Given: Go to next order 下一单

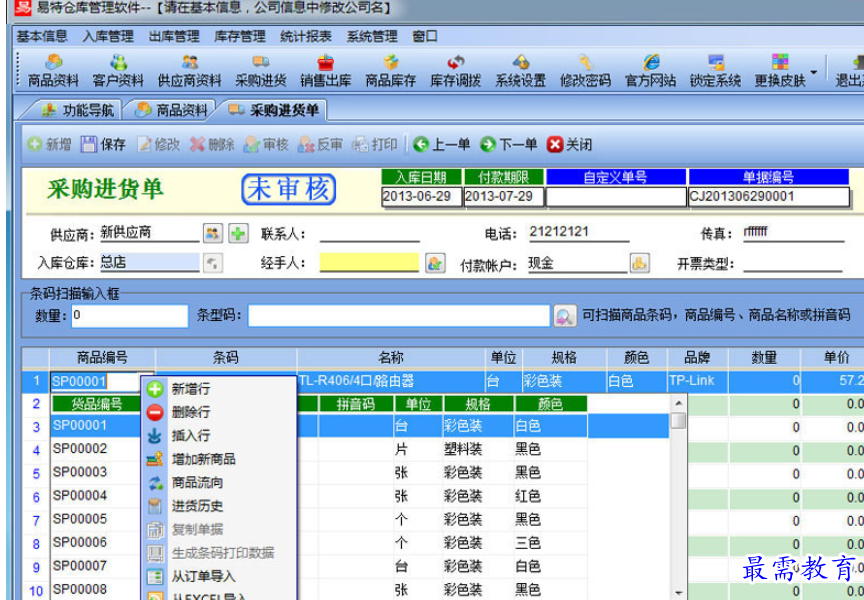Looking at the screenshot, I should tap(509, 144).
